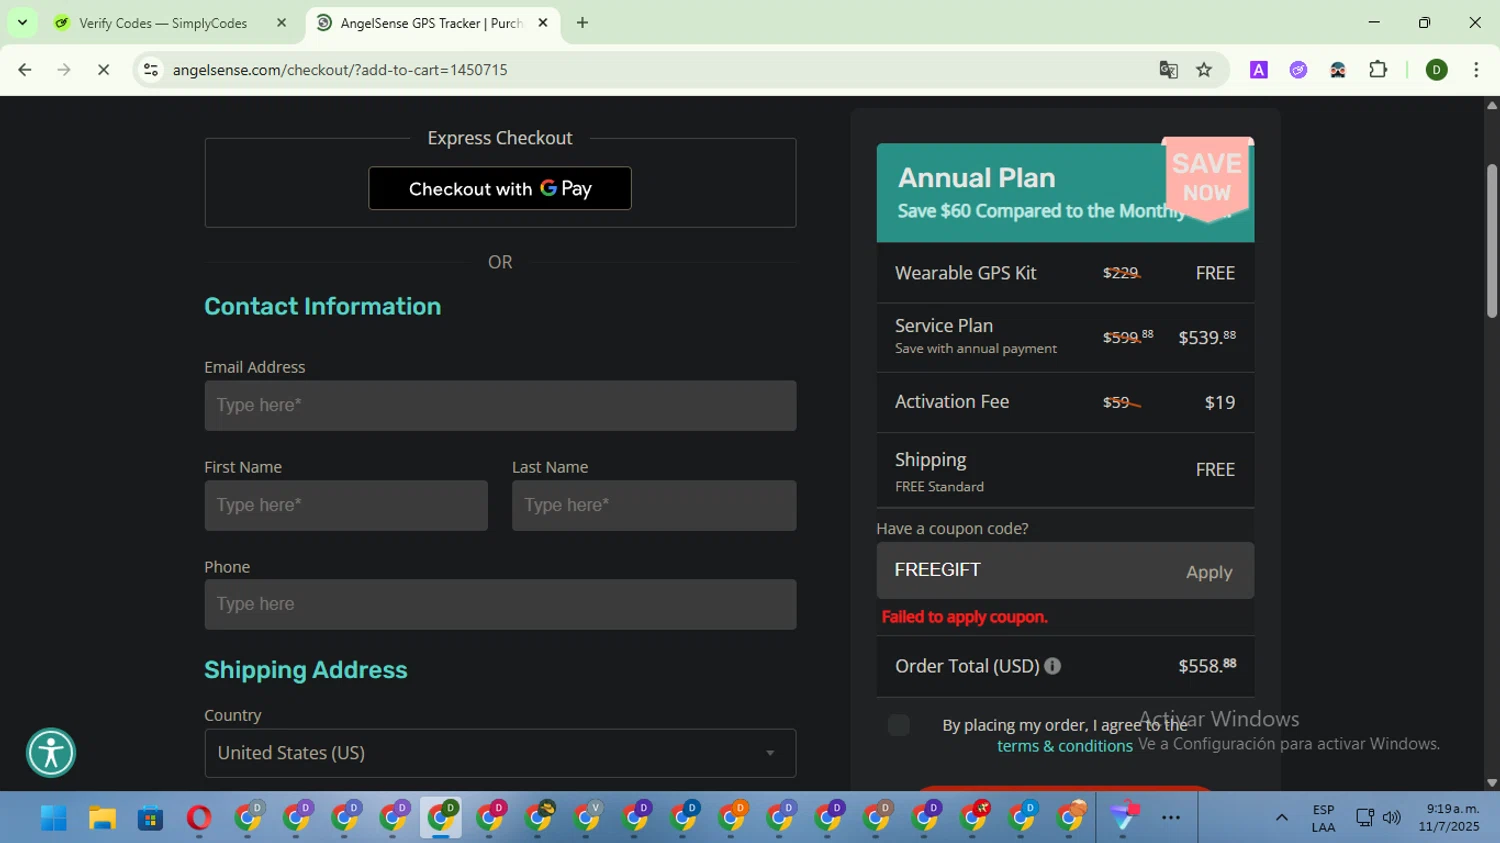View site information icon in address bar
The image size is (1500, 843).
tap(151, 70)
